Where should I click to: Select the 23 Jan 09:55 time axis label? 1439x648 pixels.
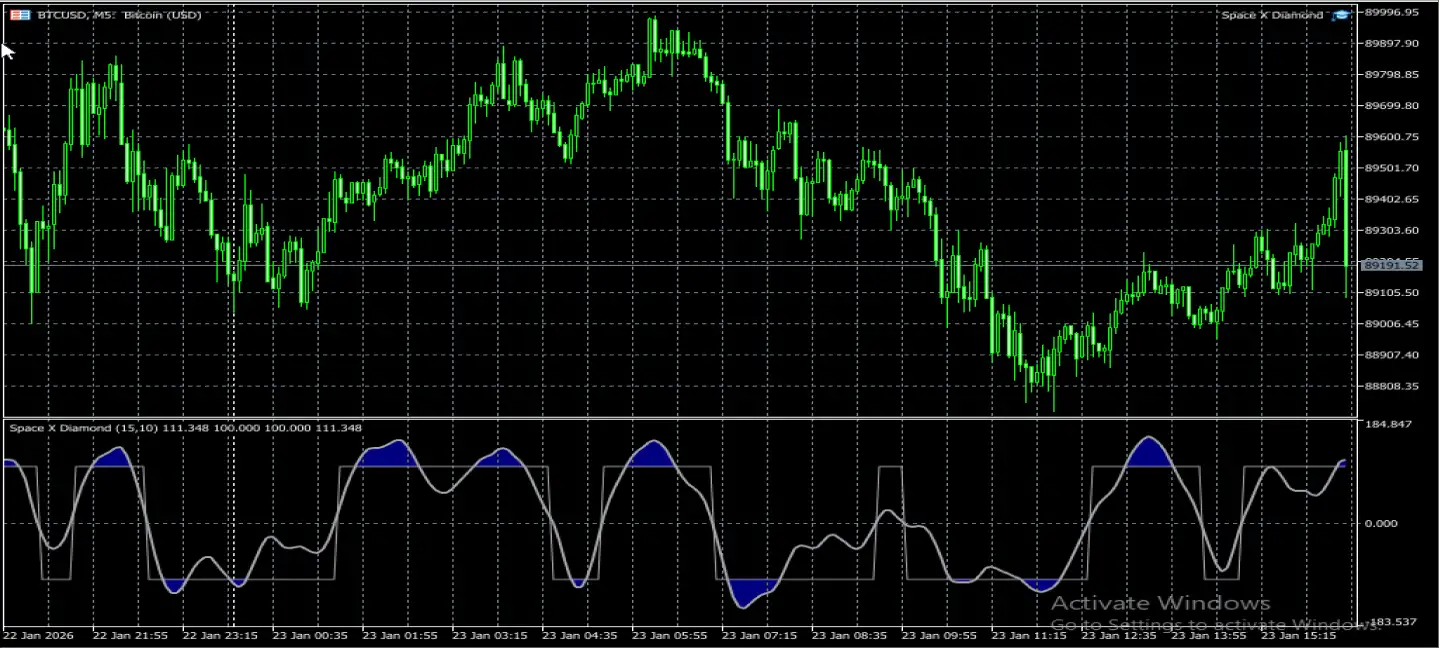[x=940, y=636]
